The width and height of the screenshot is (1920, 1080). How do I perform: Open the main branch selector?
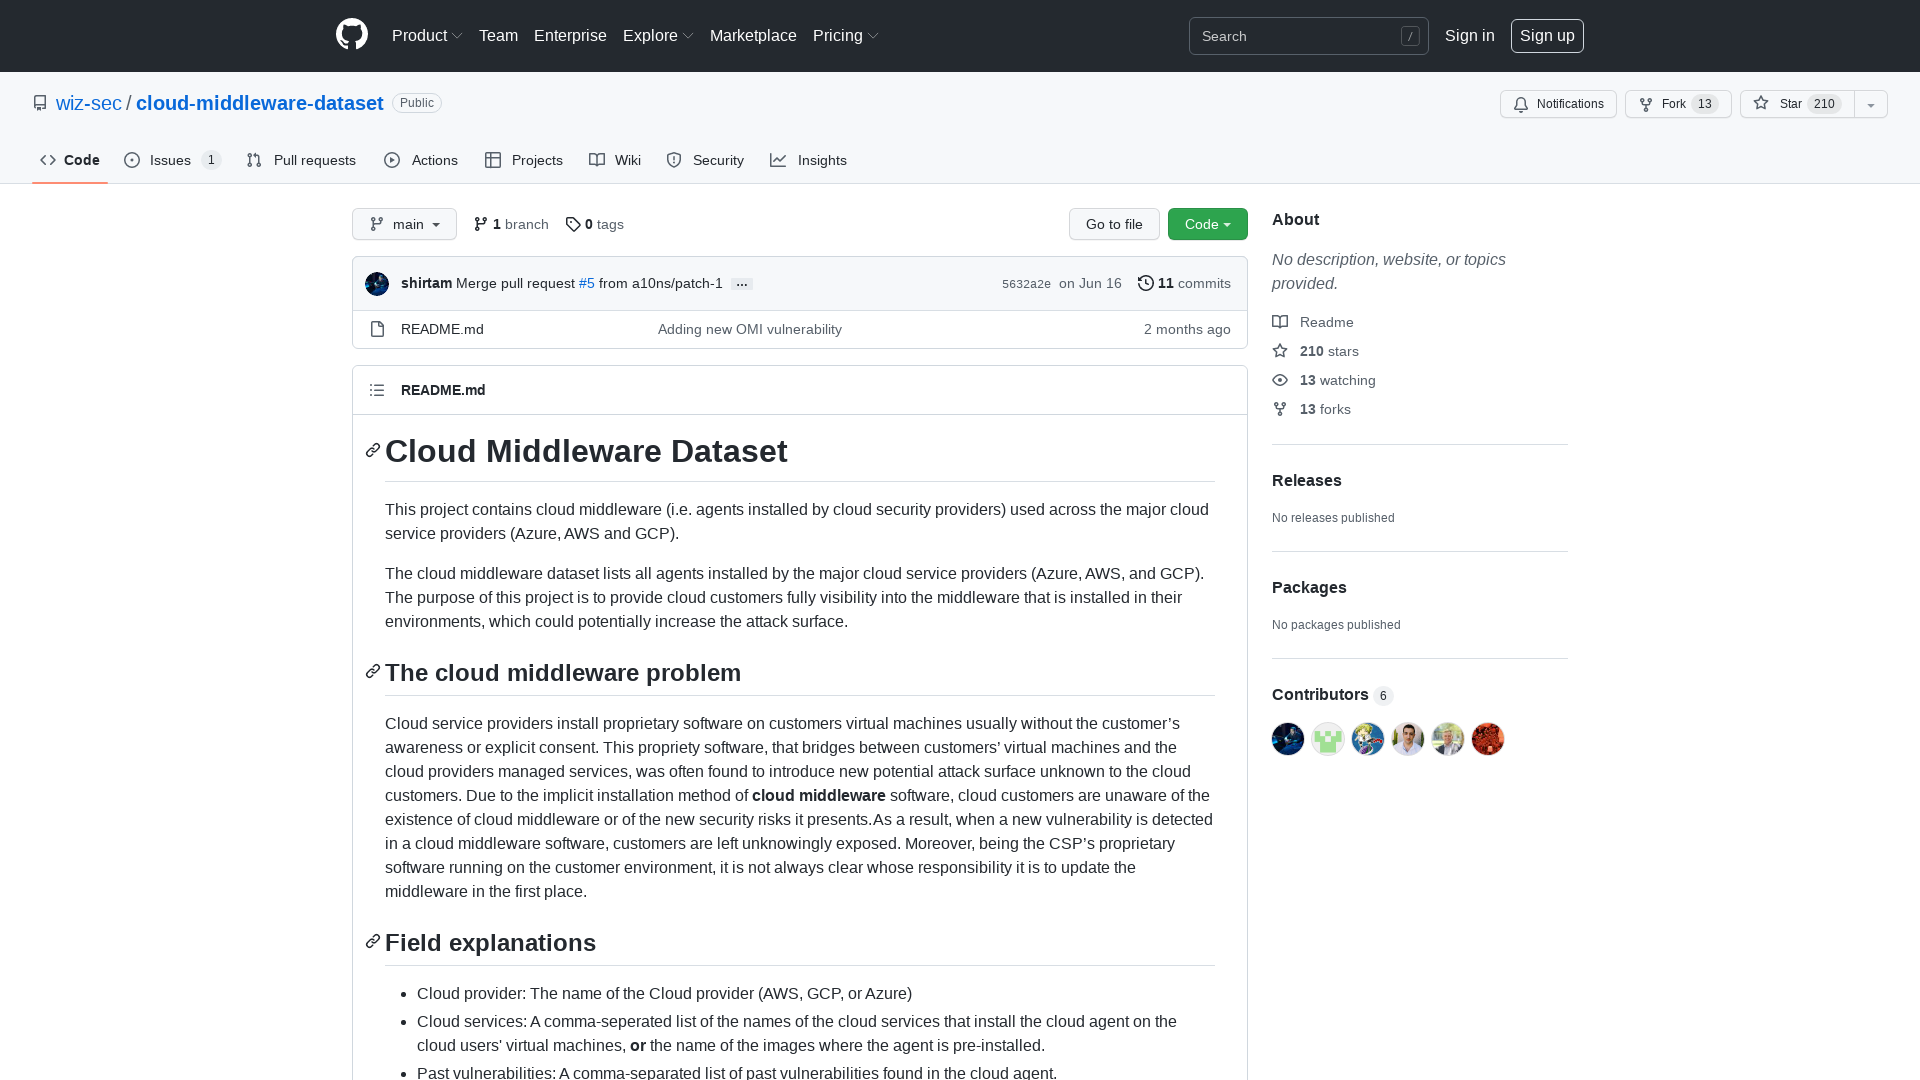404,224
